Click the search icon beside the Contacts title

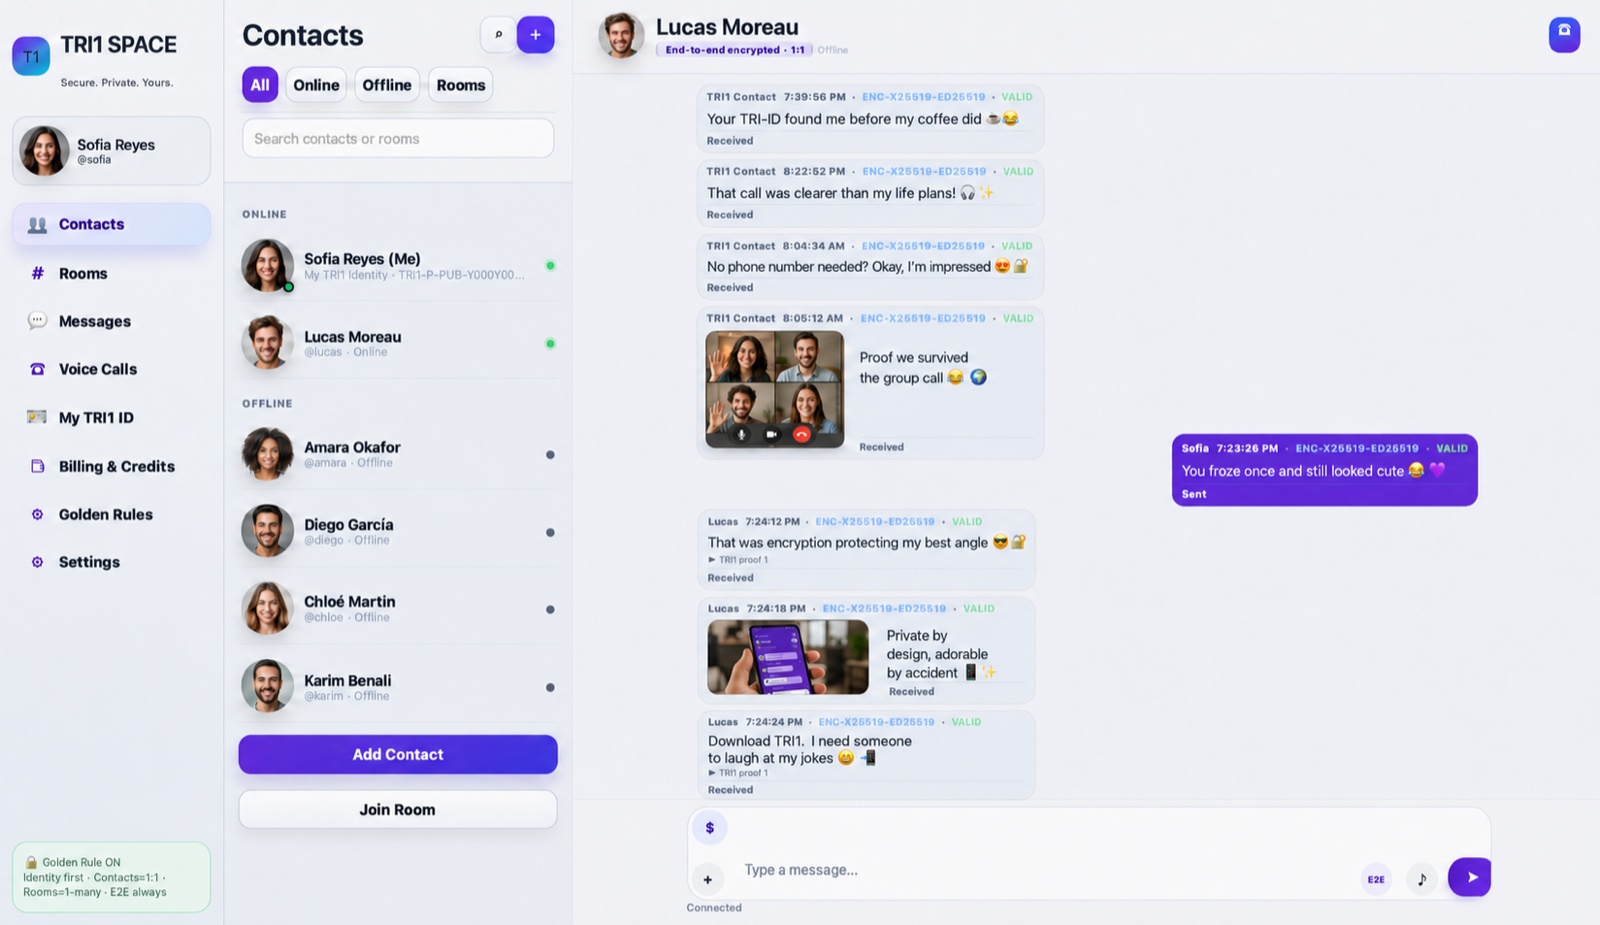click(x=498, y=35)
